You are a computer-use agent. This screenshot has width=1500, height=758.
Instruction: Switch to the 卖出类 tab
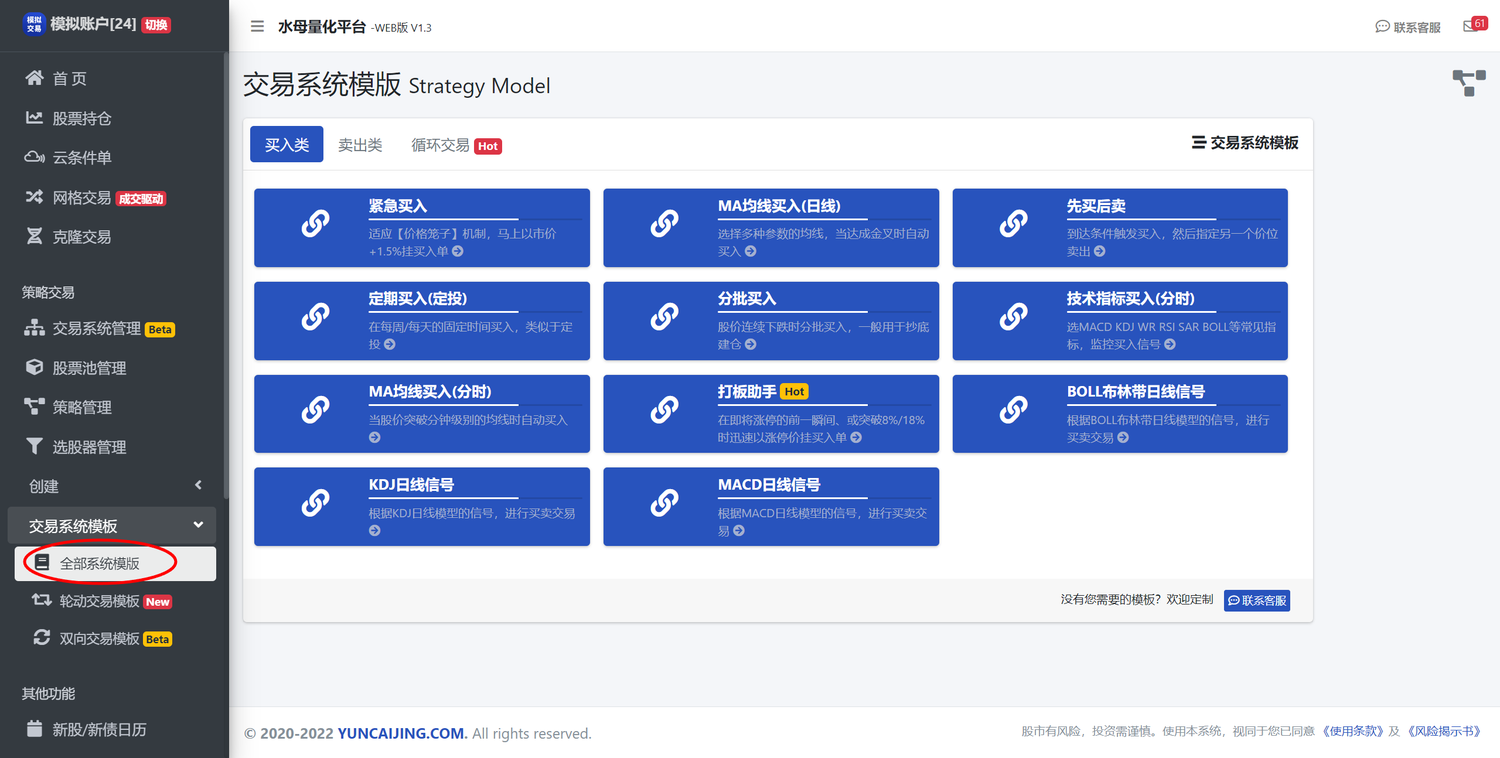tap(360, 145)
